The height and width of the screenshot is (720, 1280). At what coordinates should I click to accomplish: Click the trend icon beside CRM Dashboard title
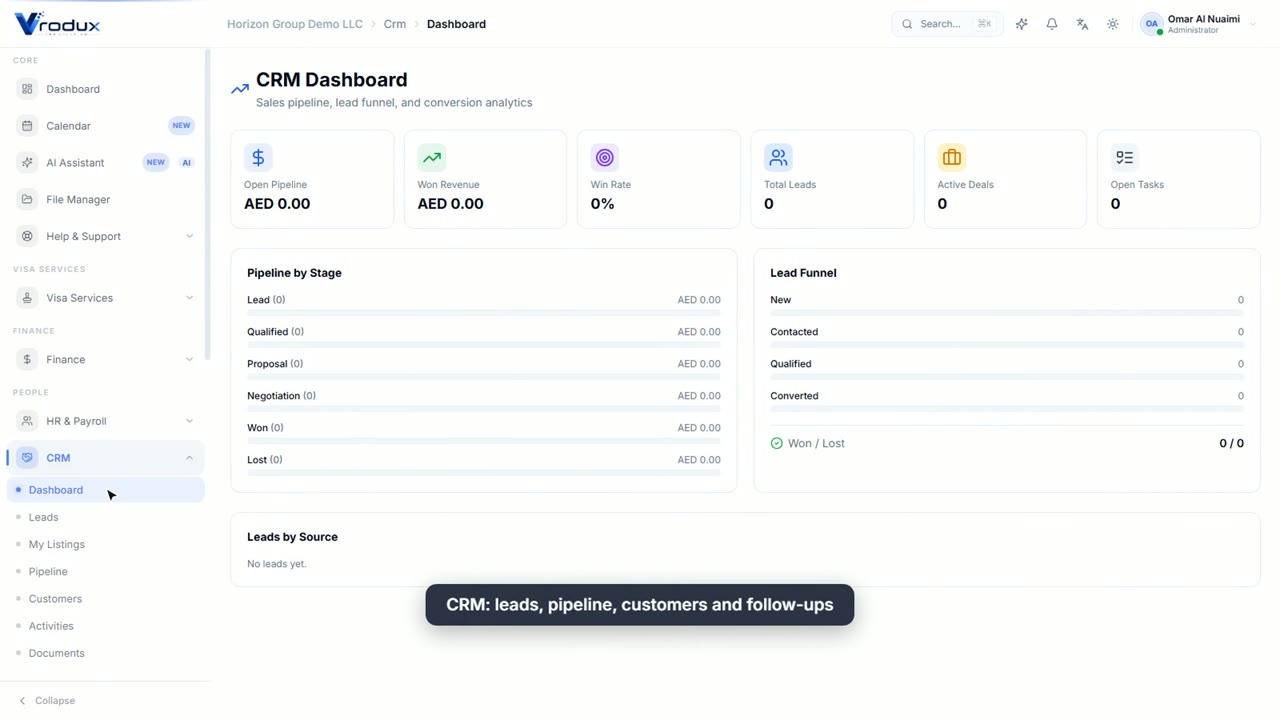[240, 89]
